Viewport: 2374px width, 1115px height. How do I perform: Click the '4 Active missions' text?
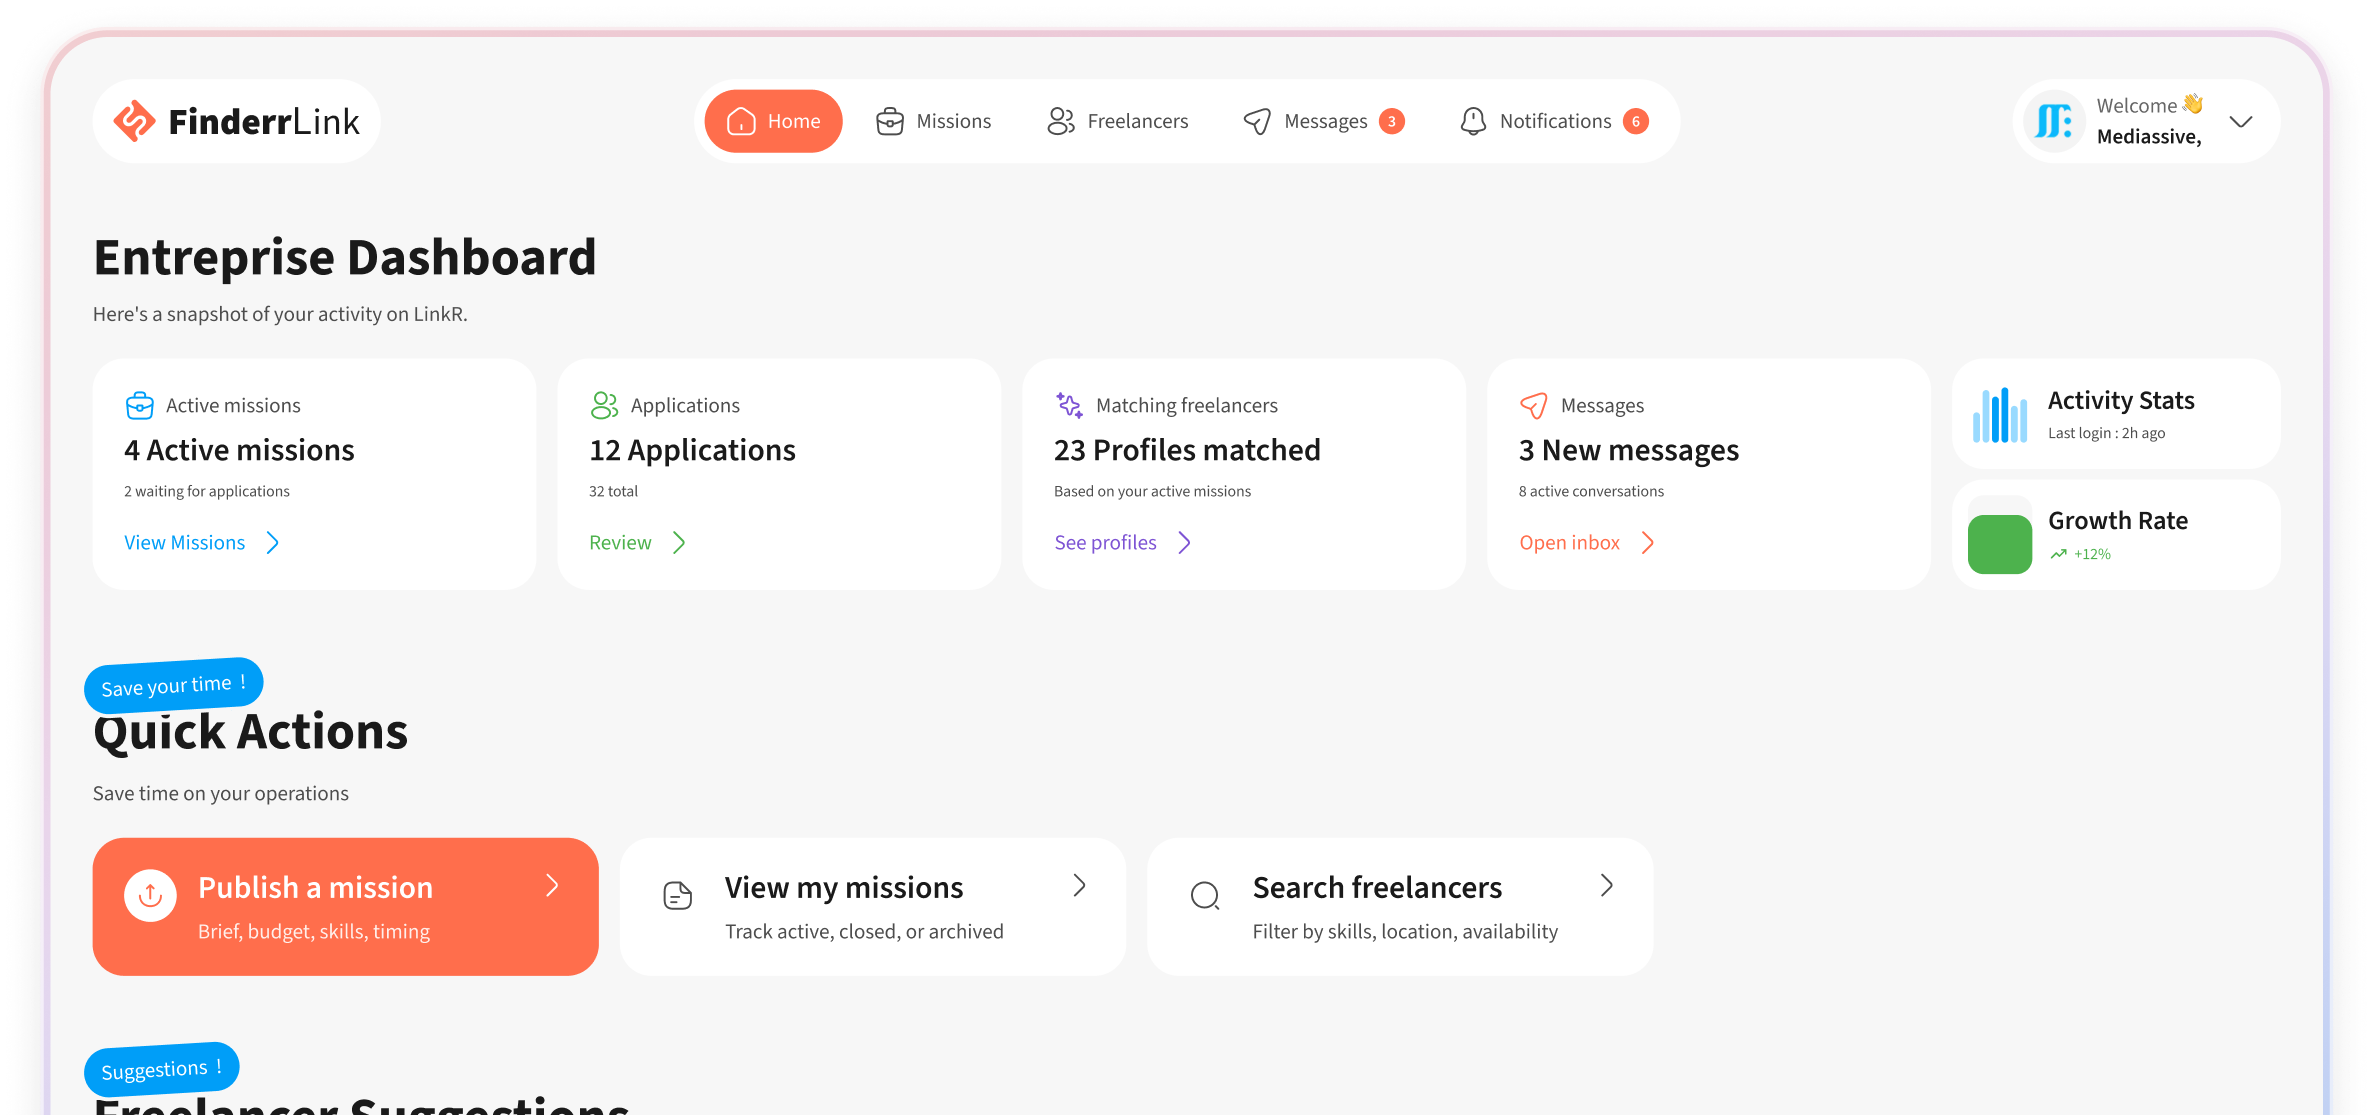pos(239,450)
